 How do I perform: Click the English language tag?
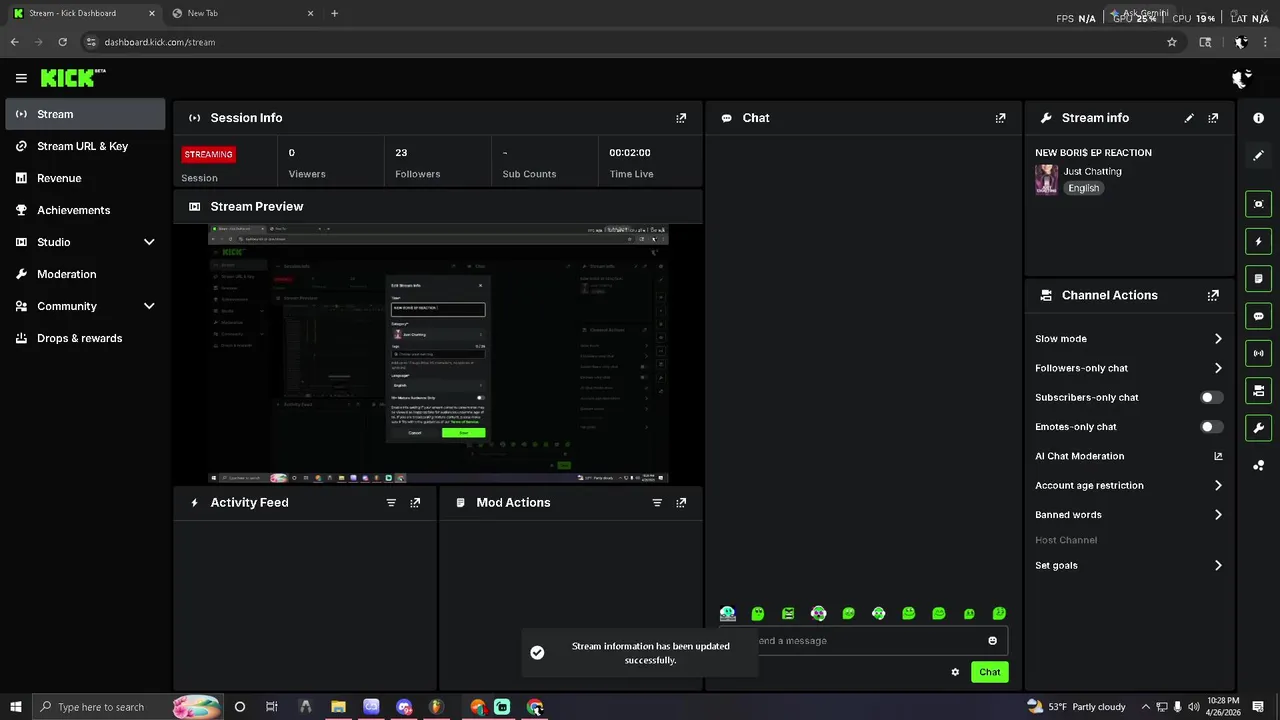(x=1083, y=188)
